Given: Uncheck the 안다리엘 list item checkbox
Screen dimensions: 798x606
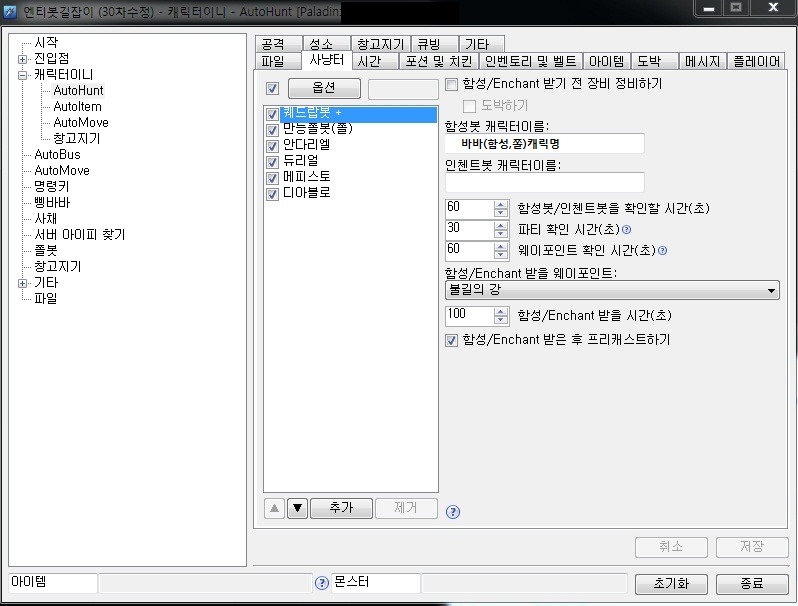Looking at the screenshot, I should pos(272,146).
